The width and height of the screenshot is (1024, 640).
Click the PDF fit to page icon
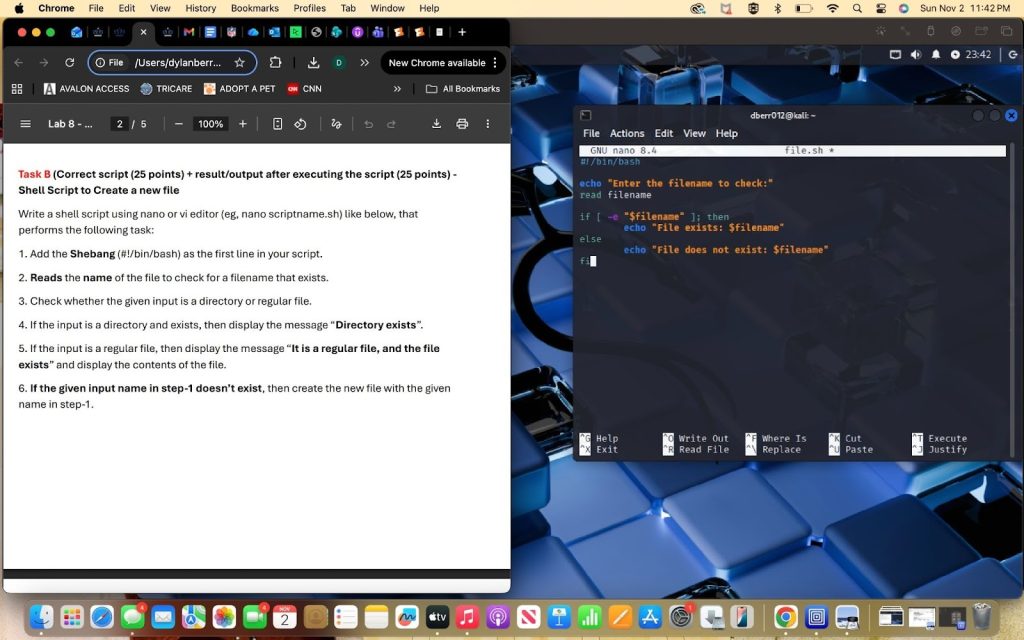pos(277,124)
